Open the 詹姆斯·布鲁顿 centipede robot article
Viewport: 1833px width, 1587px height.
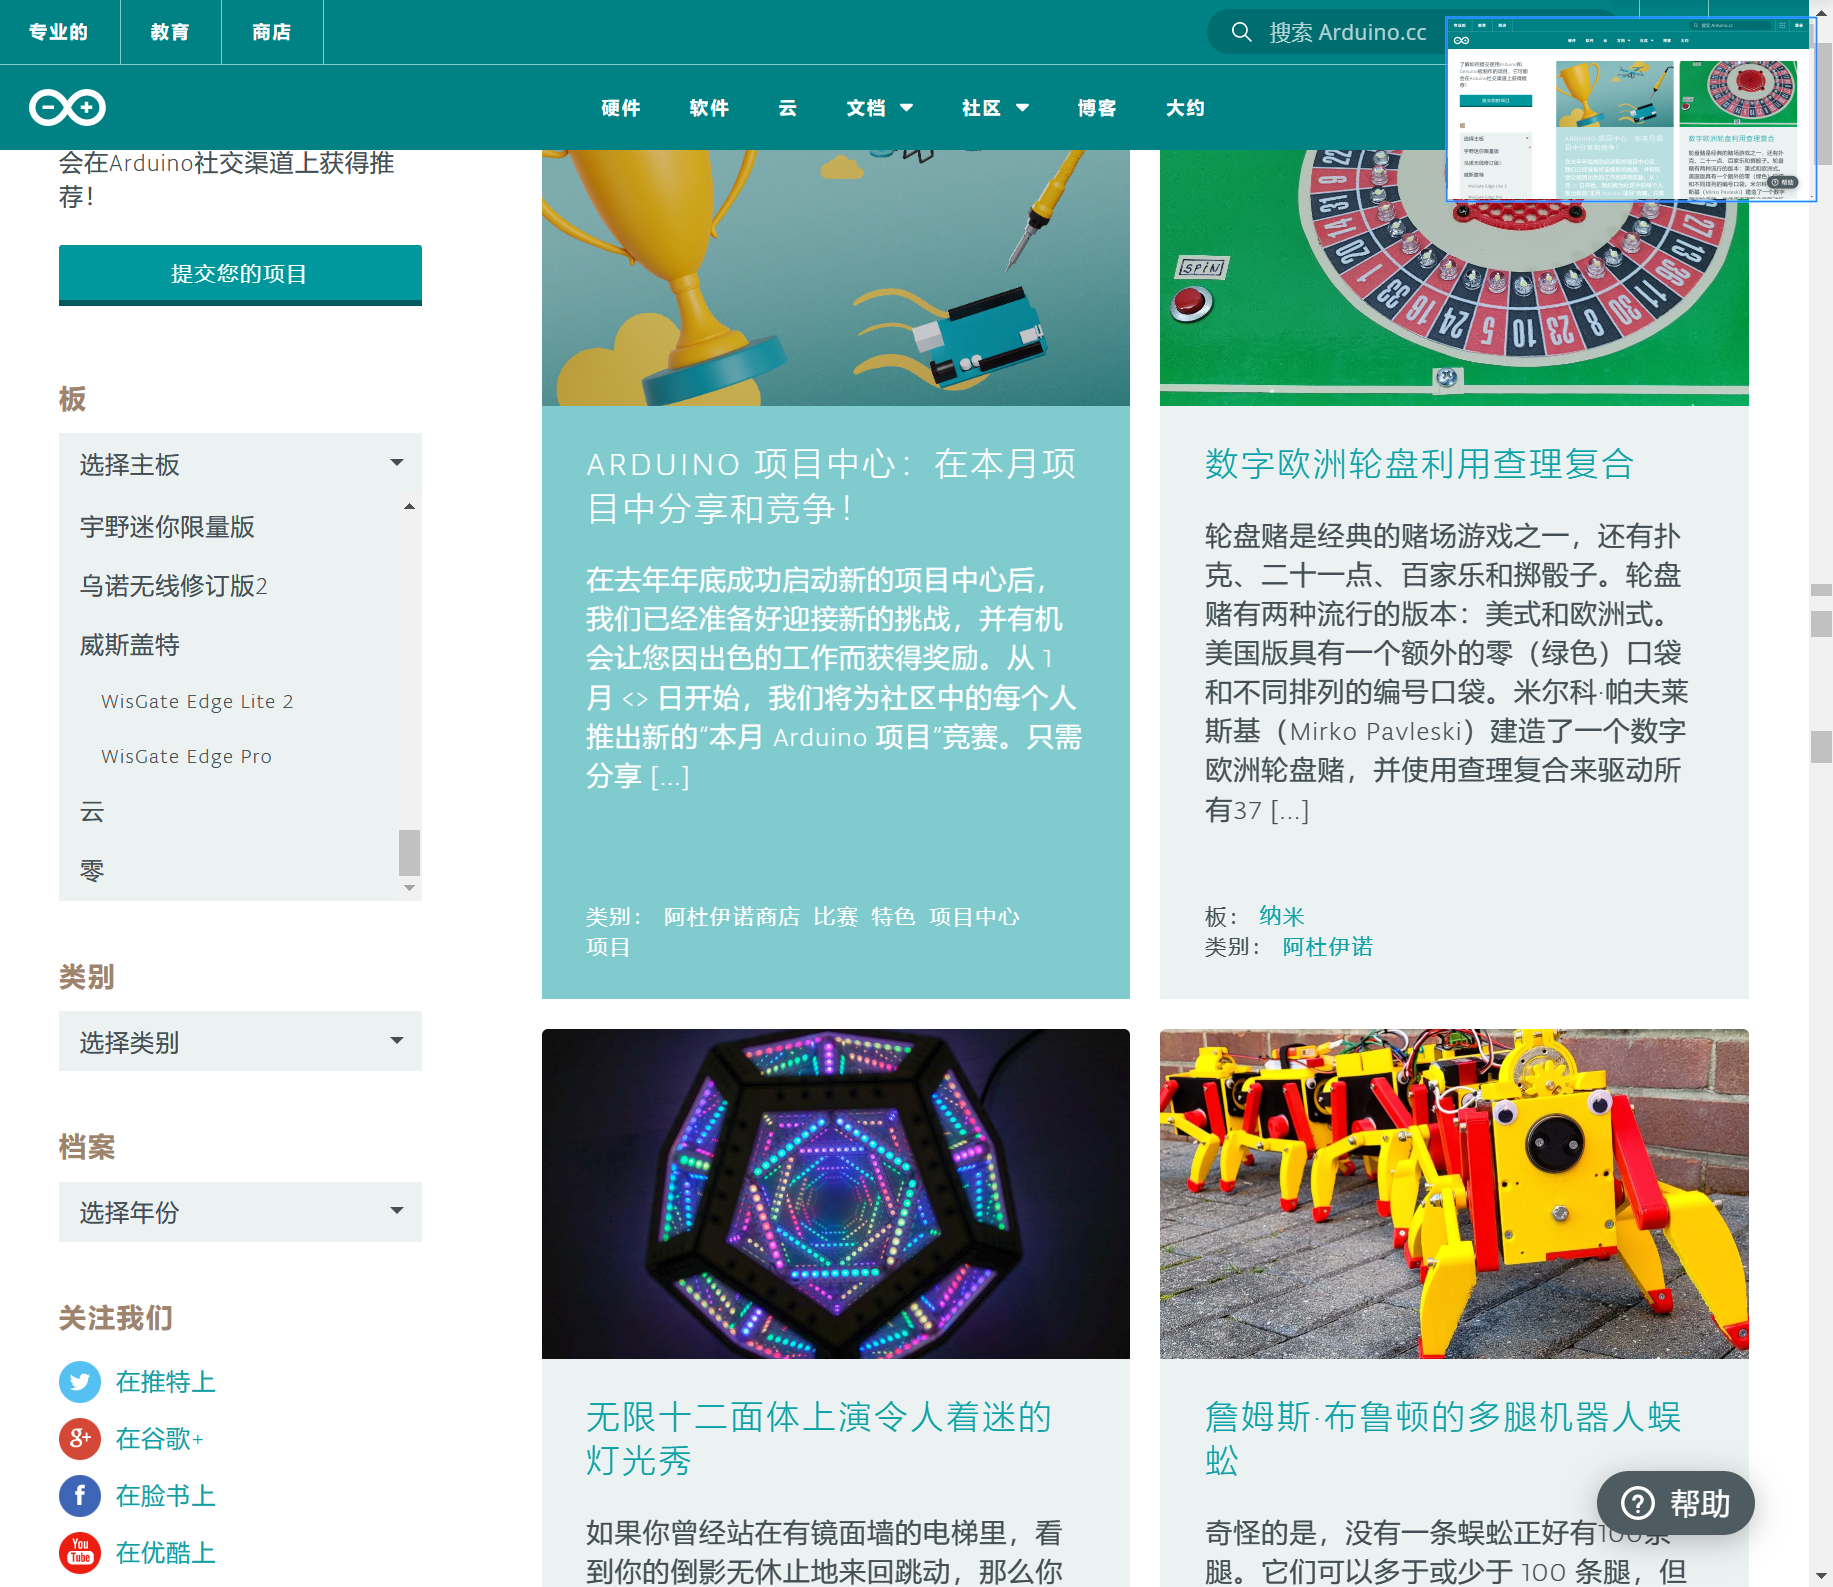pyautogui.click(x=1443, y=1438)
